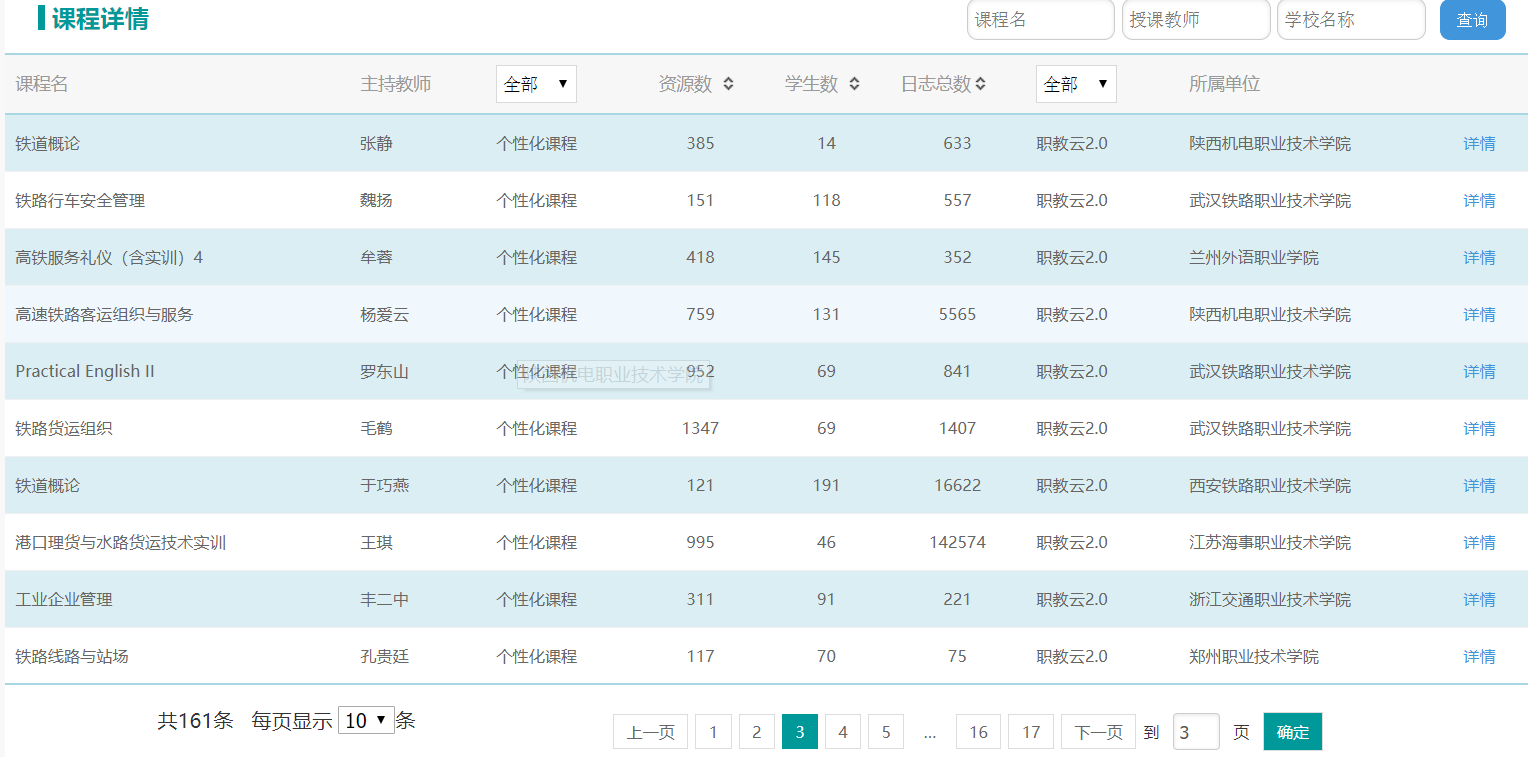Focus the 课程名 search field
Viewport: 1528px width, 757px height.
[x=1040, y=20]
